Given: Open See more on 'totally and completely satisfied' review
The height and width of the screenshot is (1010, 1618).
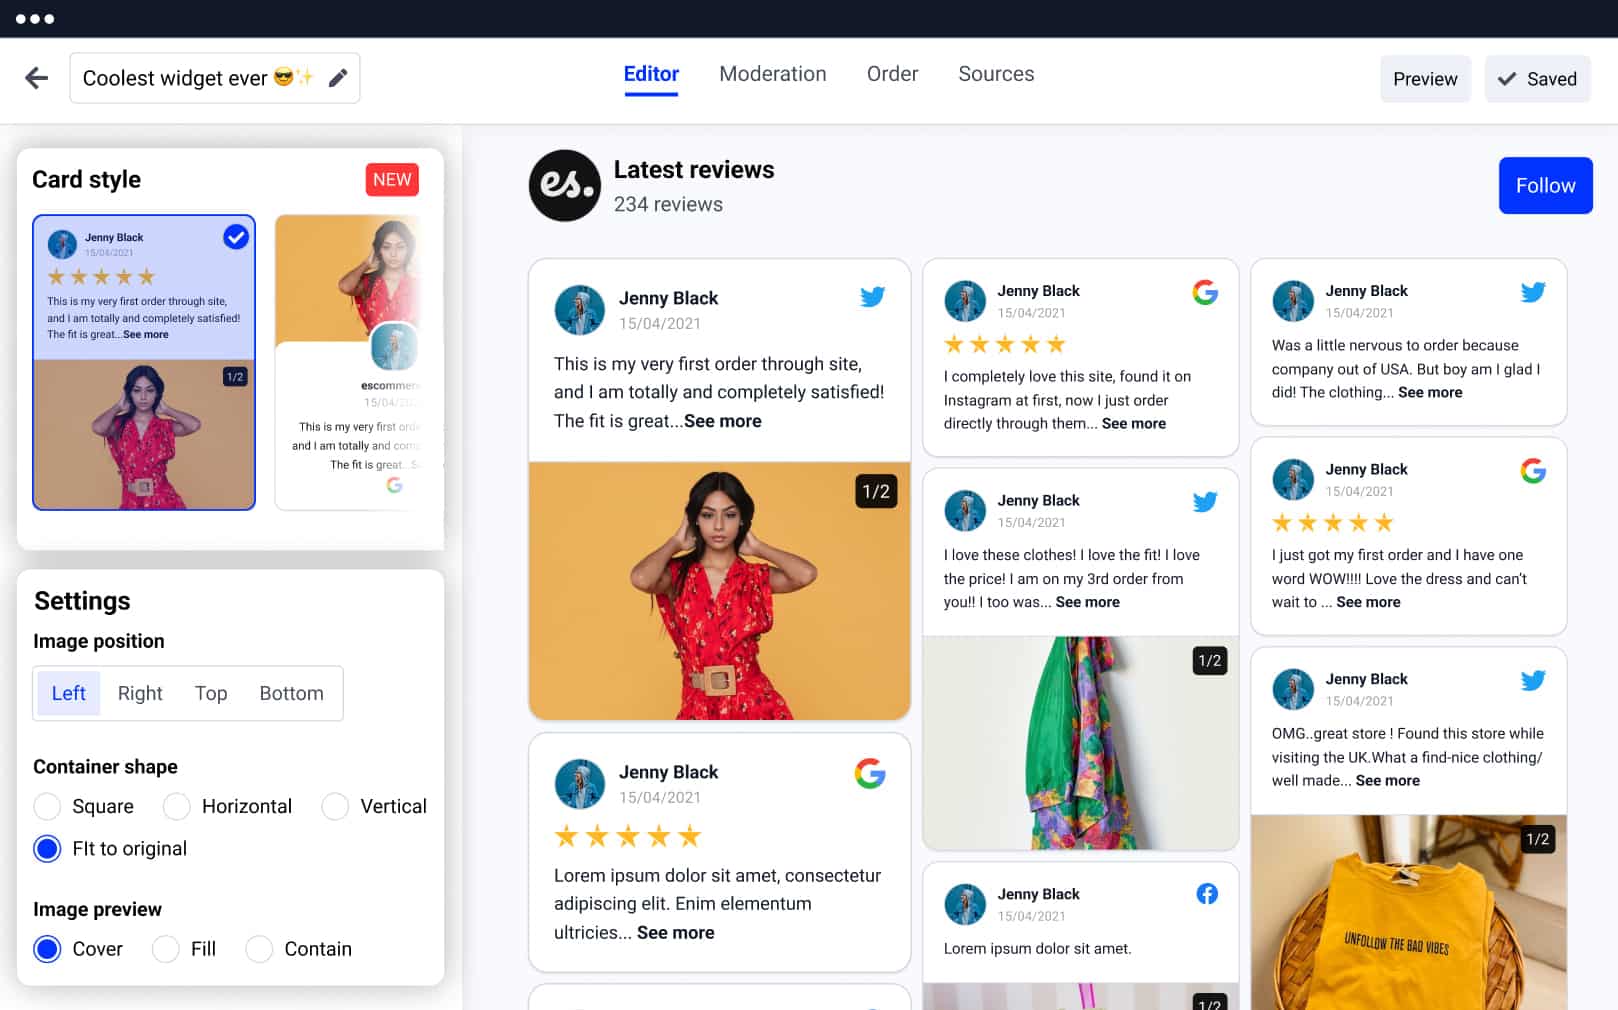Looking at the screenshot, I should (722, 421).
